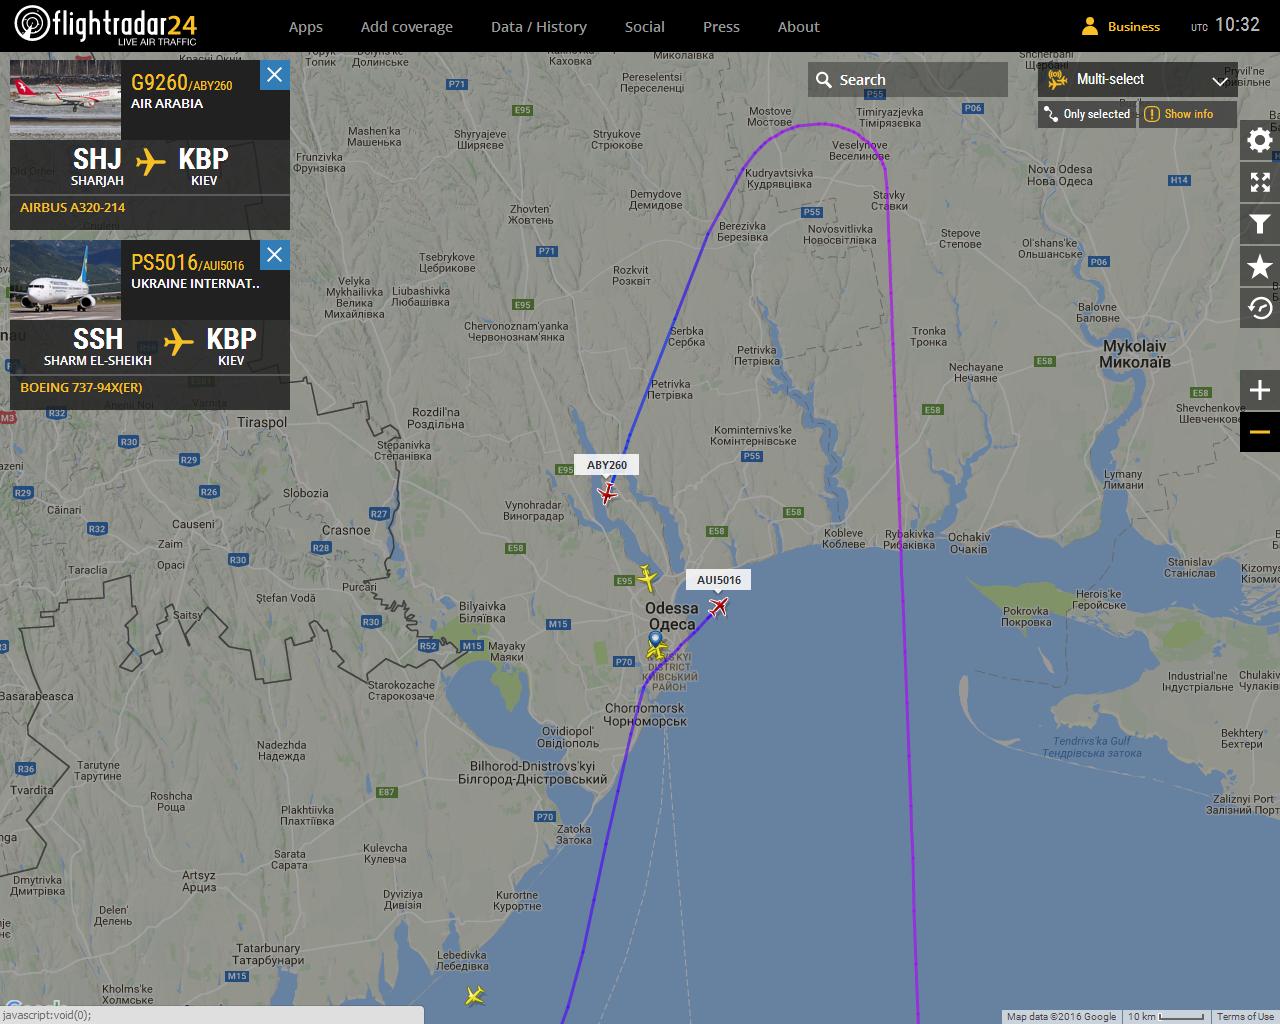Zoom in with the plus button
Screen dimensions: 1280x1024
[x=1260, y=390]
